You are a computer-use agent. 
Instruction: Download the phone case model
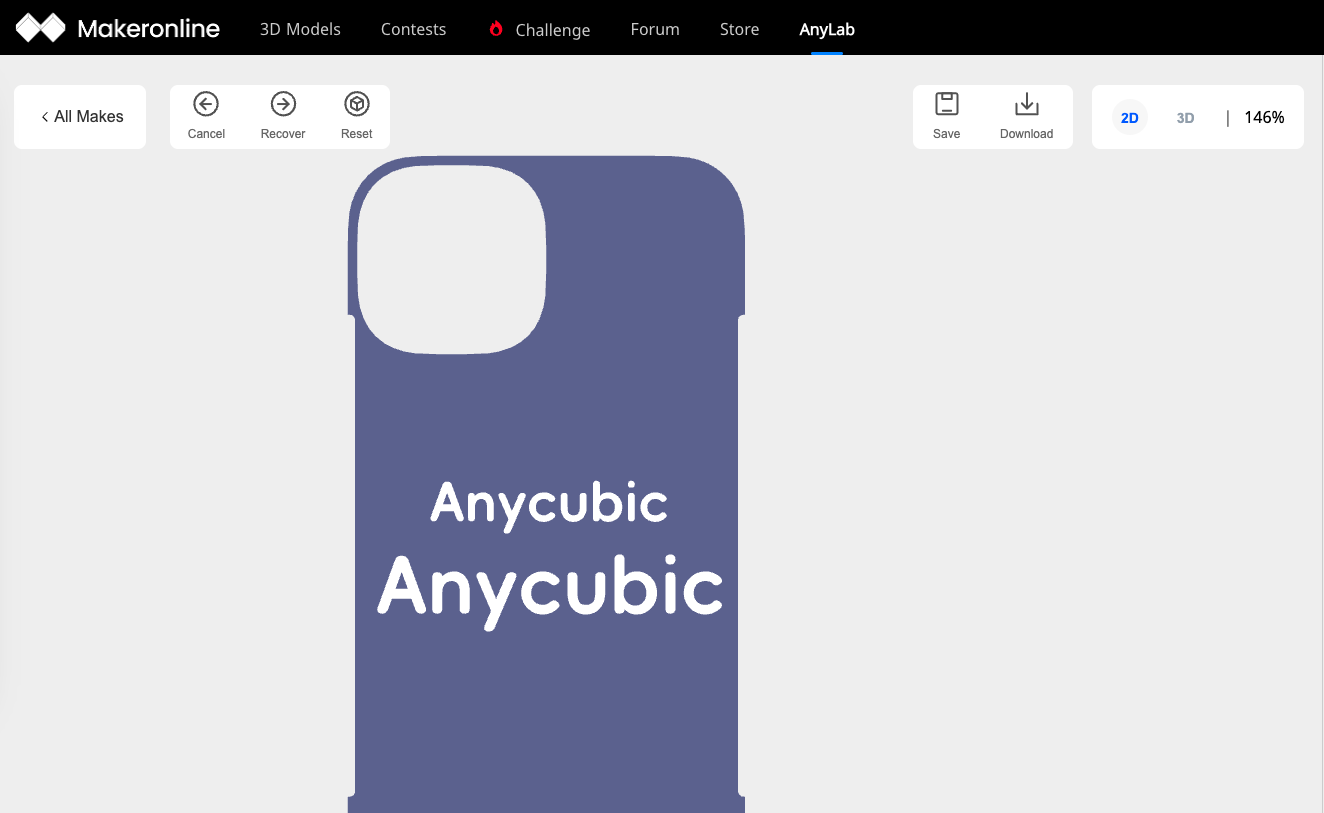pos(1027,116)
